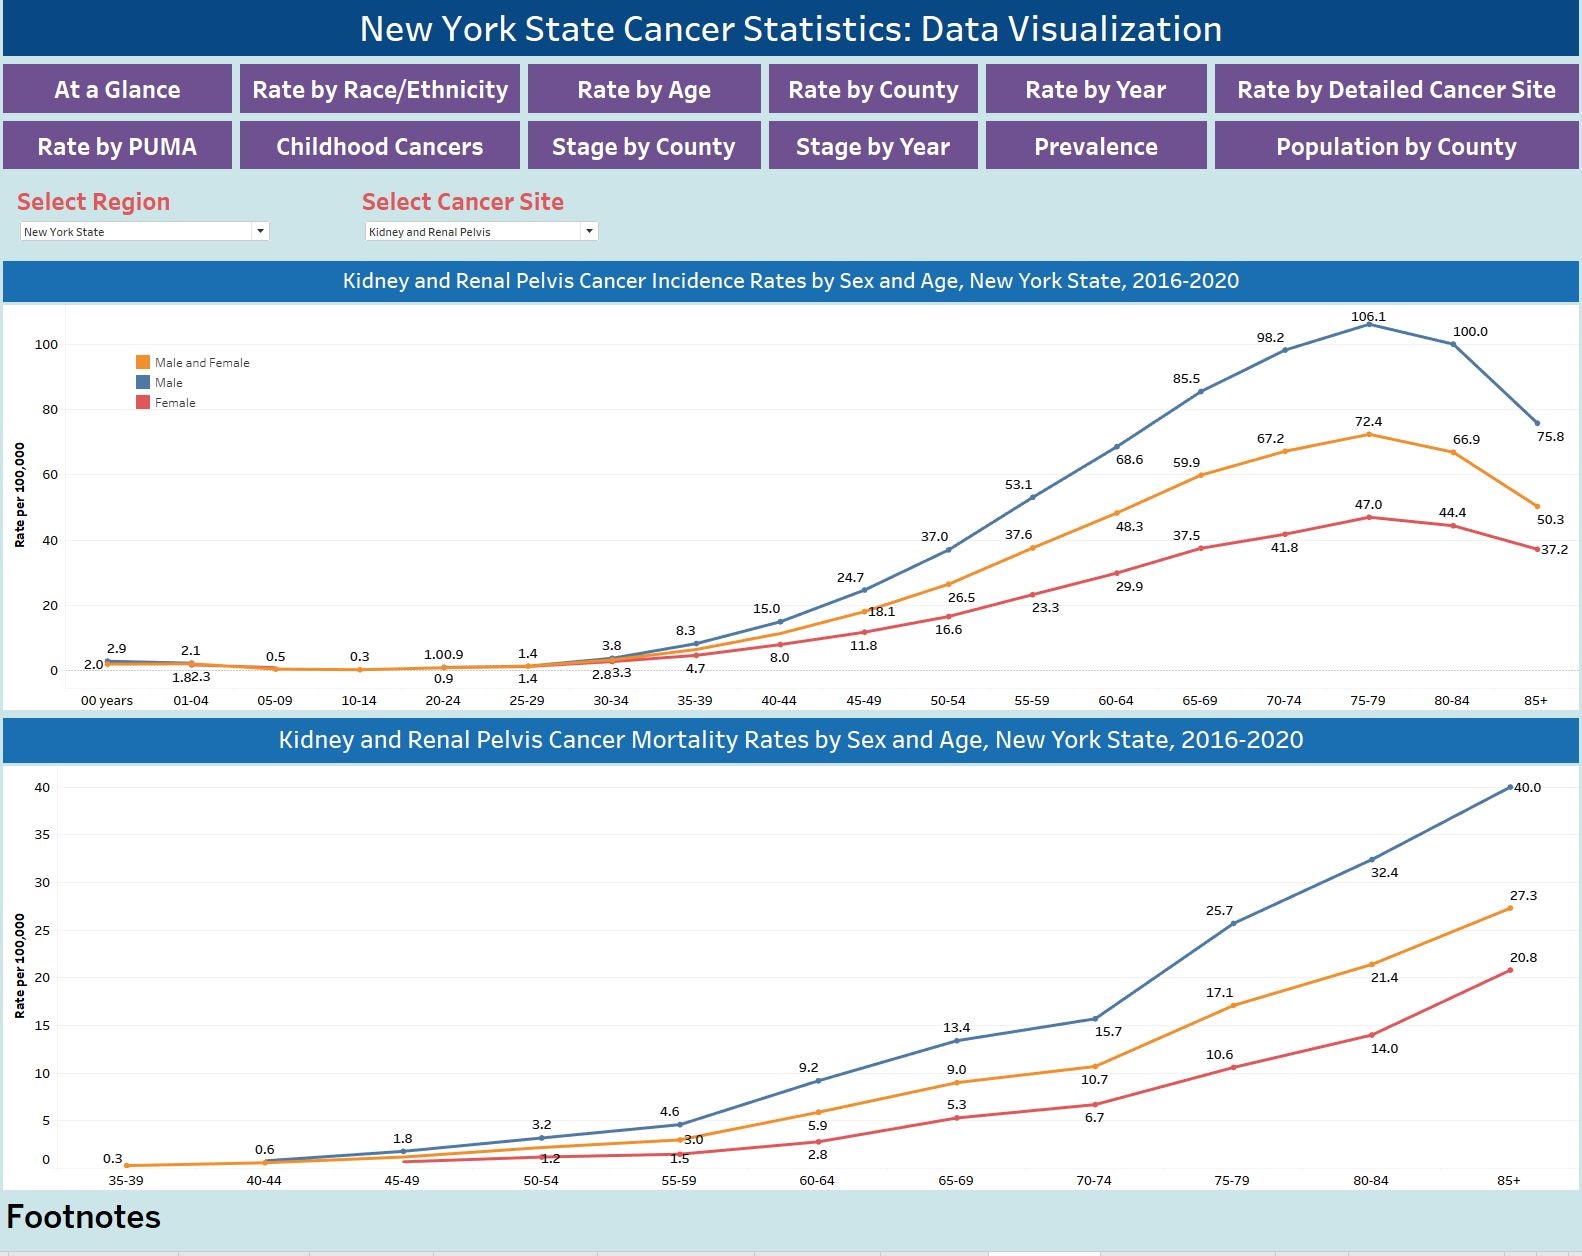This screenshot has width=1582, height=1256.
Task: Select the Male and Female legend label
Action: [x=202, y=362]
